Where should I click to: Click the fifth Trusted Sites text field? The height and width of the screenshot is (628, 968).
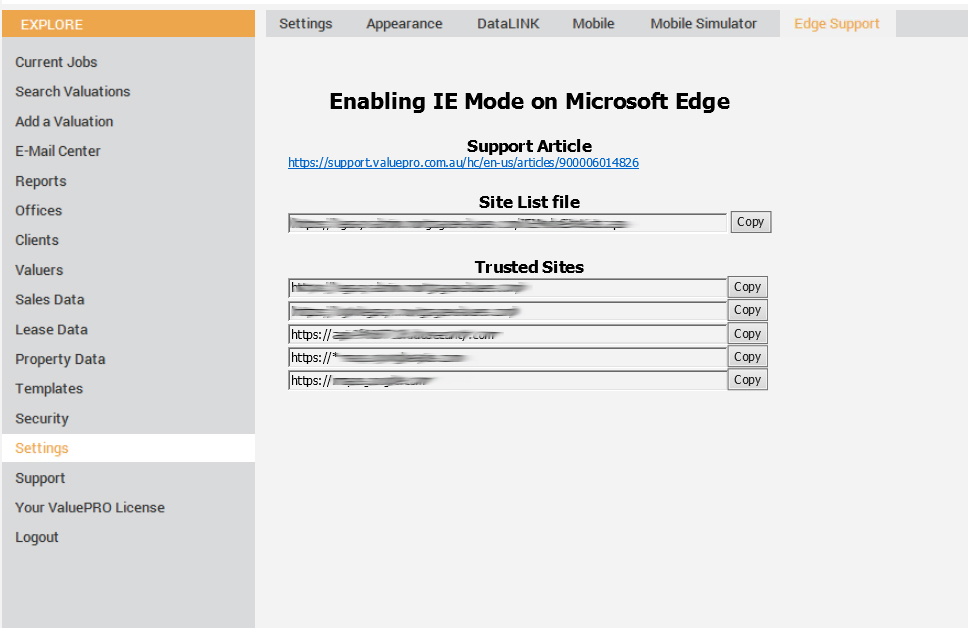[507, 380]
